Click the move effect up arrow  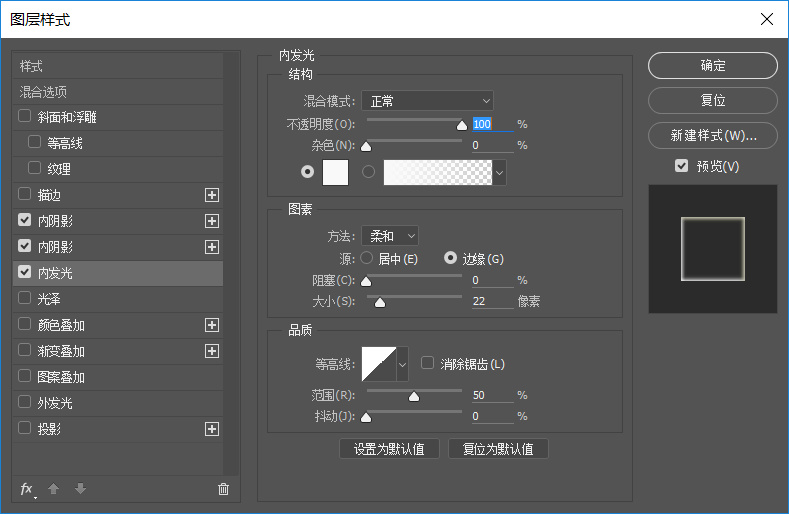[x=54, y=488]
